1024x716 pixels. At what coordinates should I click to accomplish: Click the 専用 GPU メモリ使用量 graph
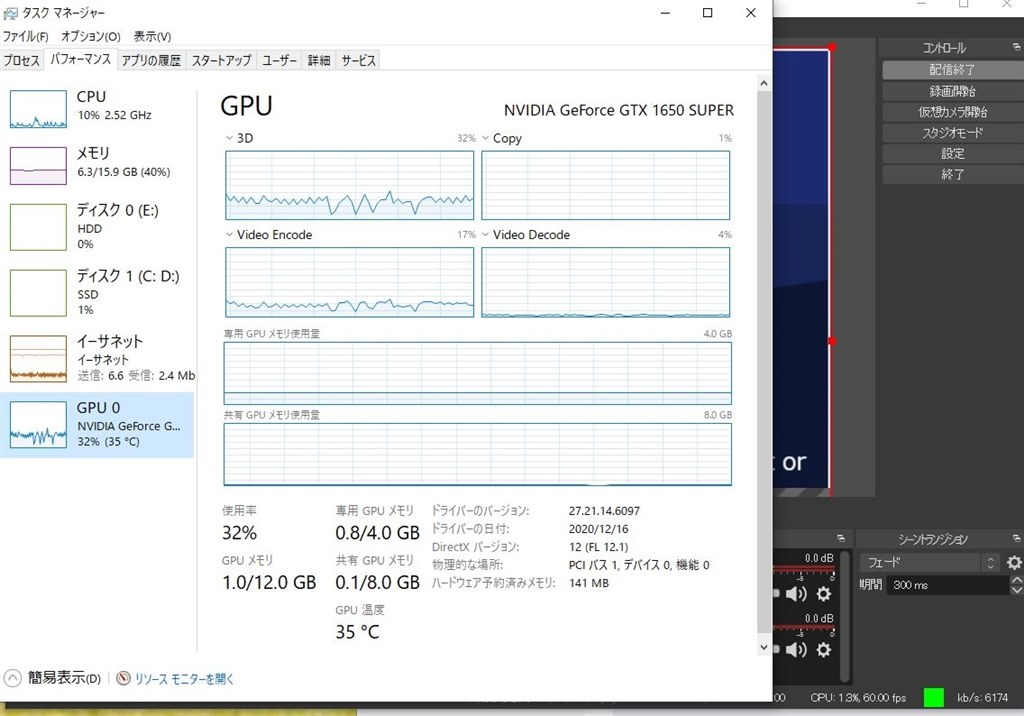point(477,373)
